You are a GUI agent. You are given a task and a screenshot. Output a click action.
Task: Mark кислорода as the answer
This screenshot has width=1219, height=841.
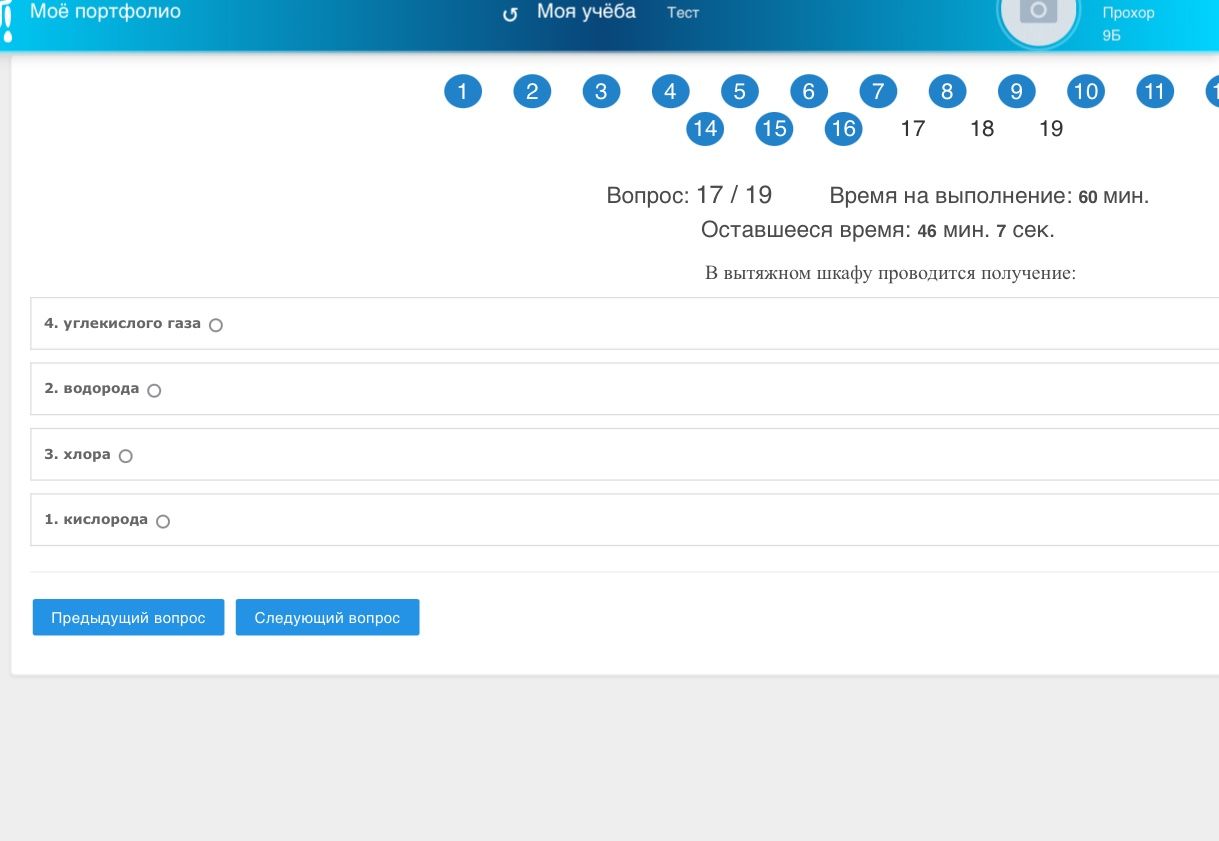pos(163,521)
